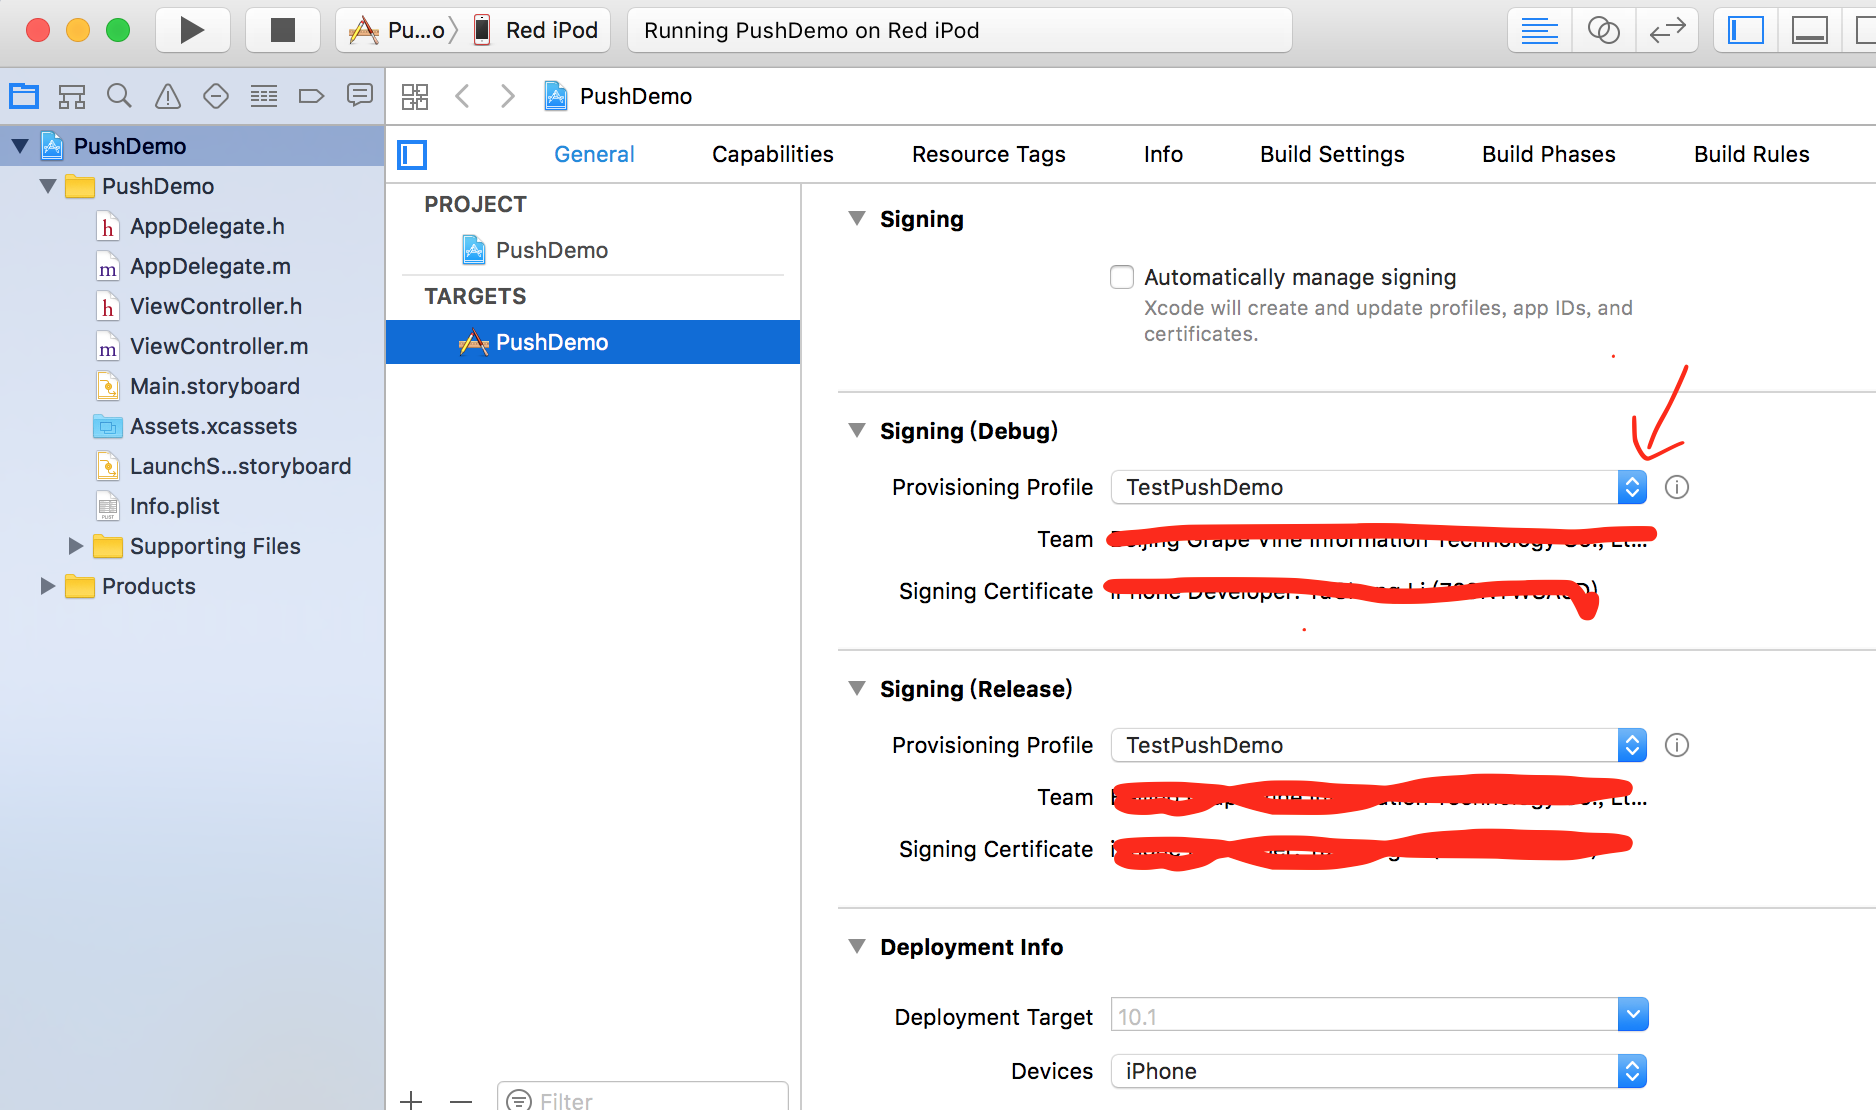The image size is (1876, 1110).
Task: Toggle the Debug area visibility
Action: coord(1809,30)
